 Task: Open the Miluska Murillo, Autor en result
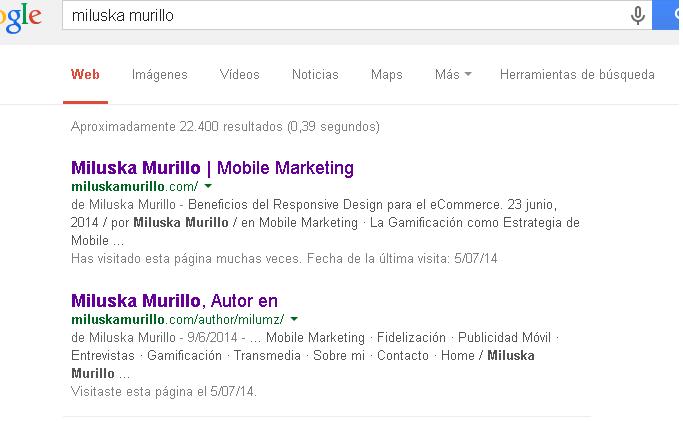[174, 301]
